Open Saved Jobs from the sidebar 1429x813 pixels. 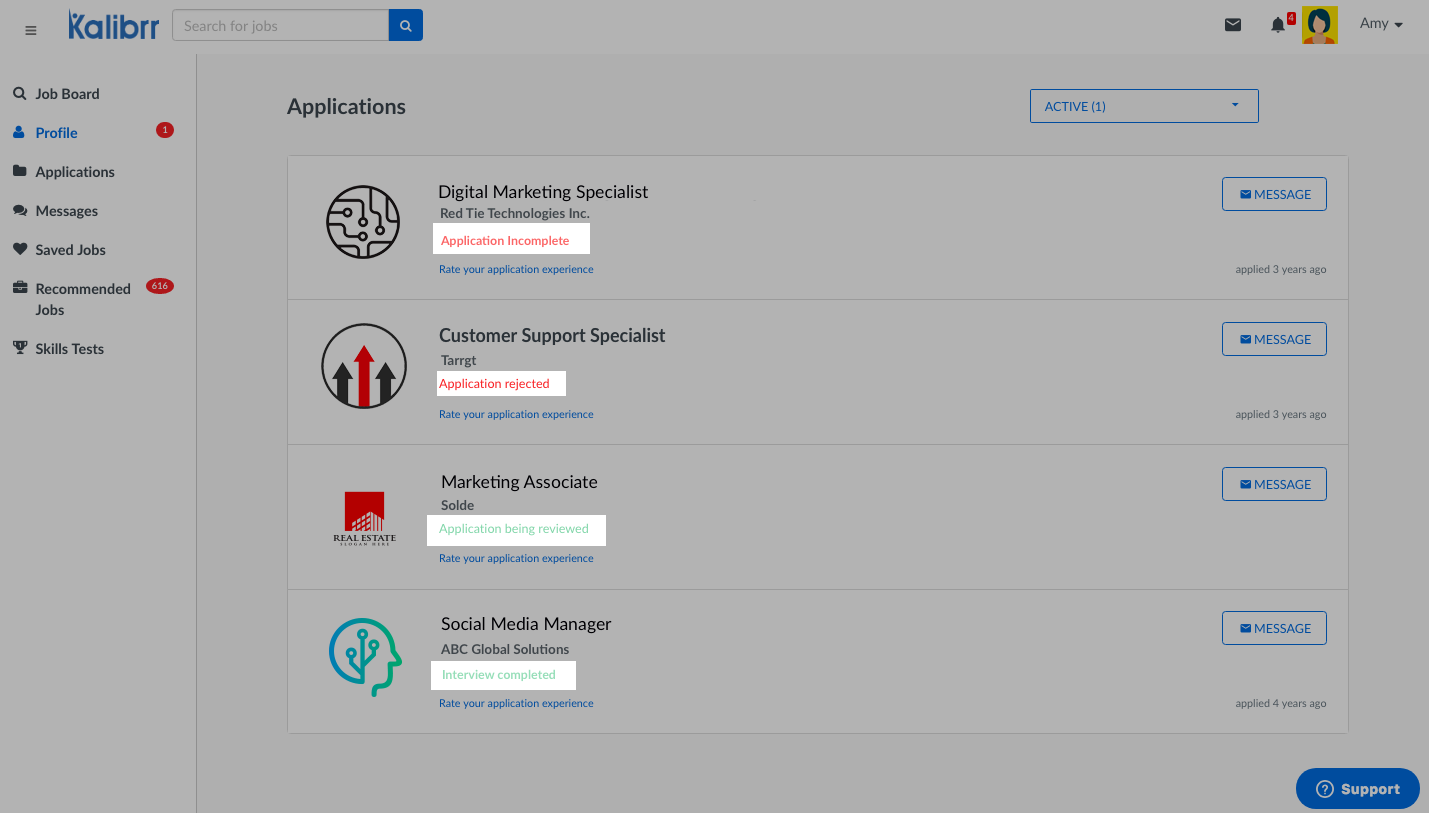(70, 250)
